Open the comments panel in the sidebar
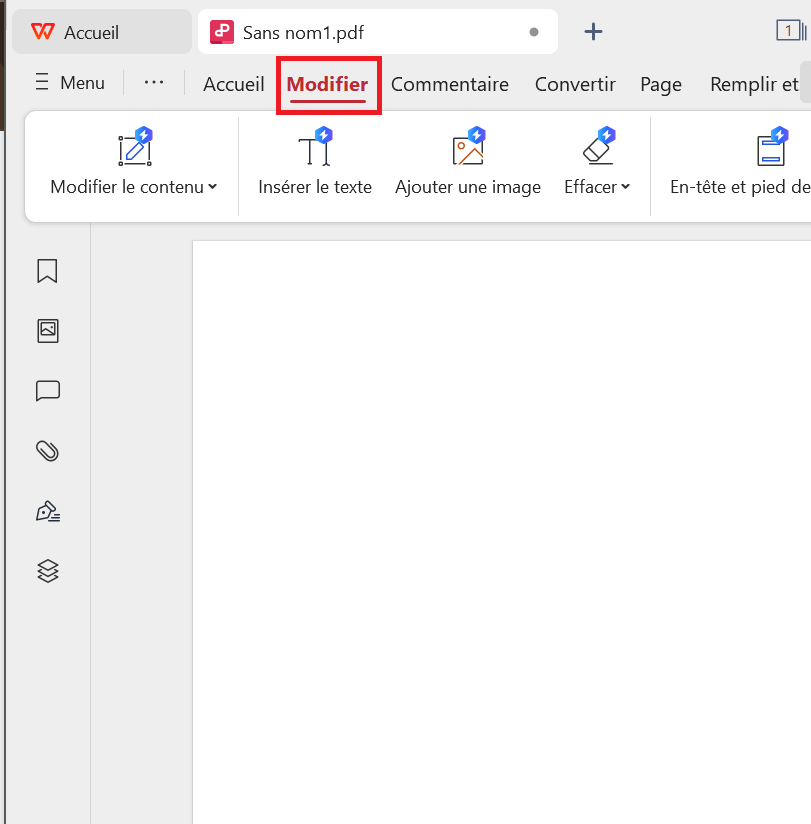This screenshot has width=811, height=824. pos(47,391)
